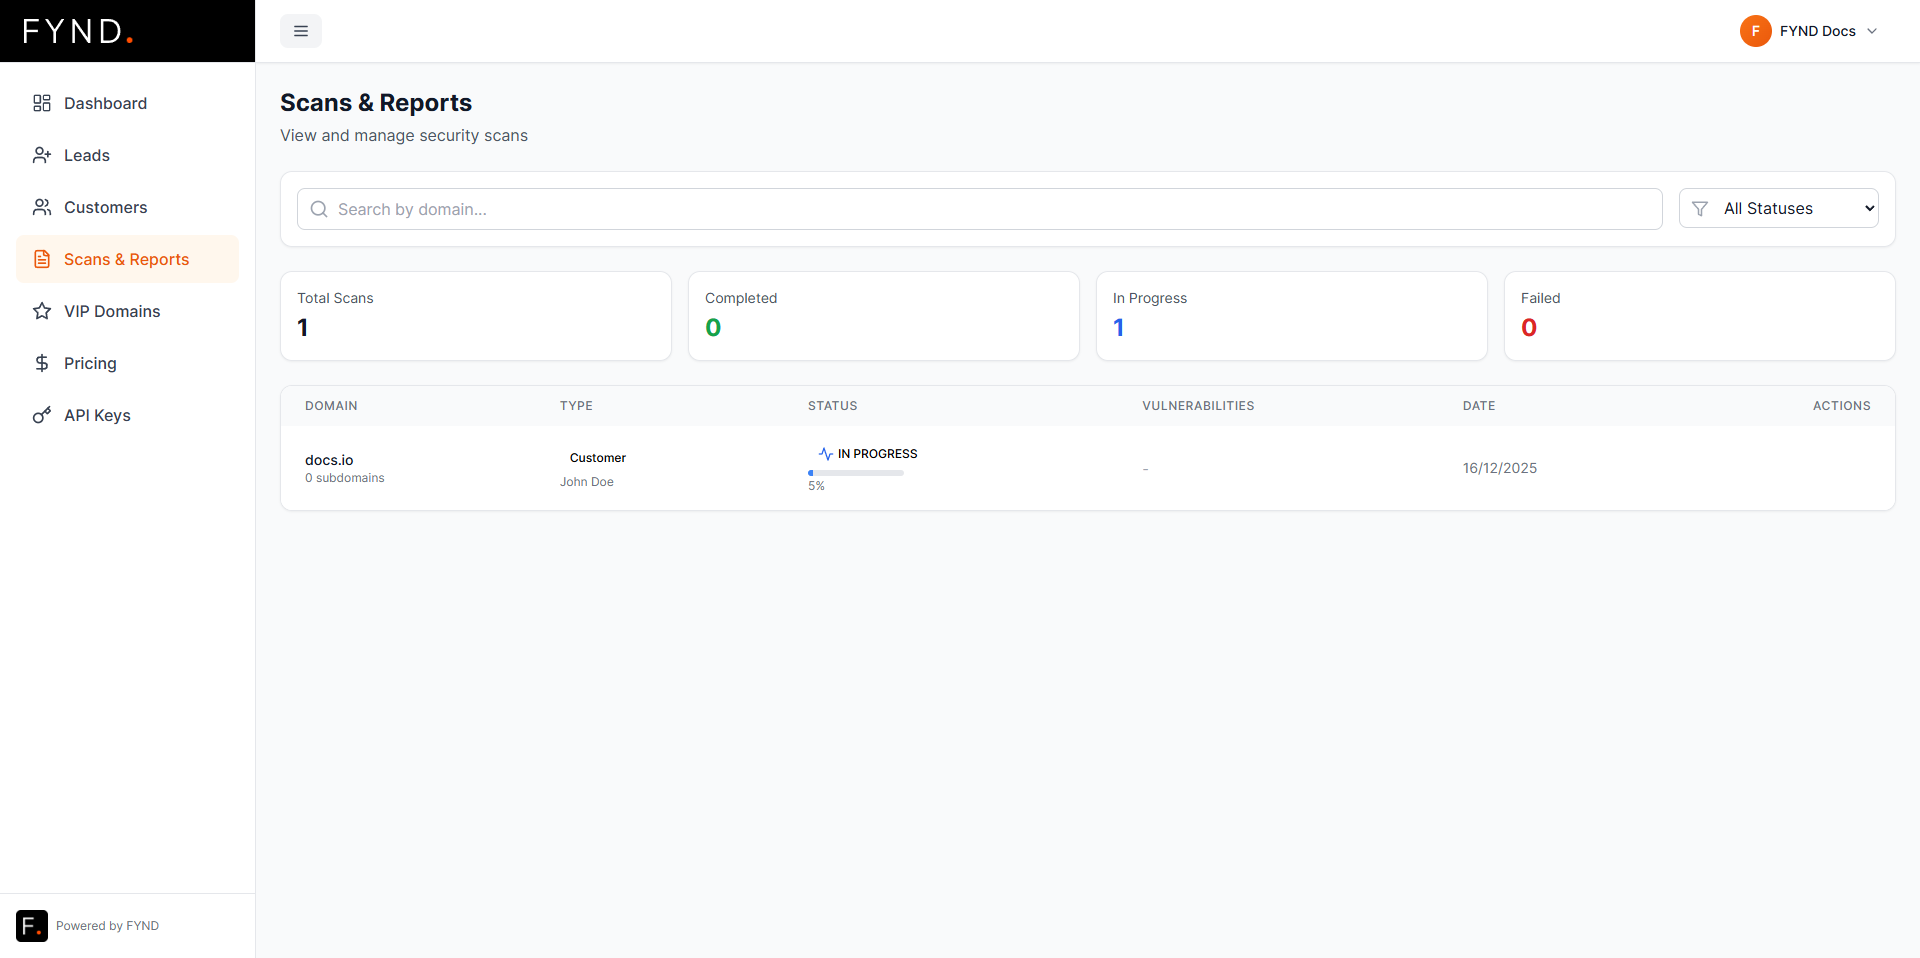Image resolution: width=1920 pixels, height=958 pixels.
Task: Go to the Pricing menu item
Action: 90,363
